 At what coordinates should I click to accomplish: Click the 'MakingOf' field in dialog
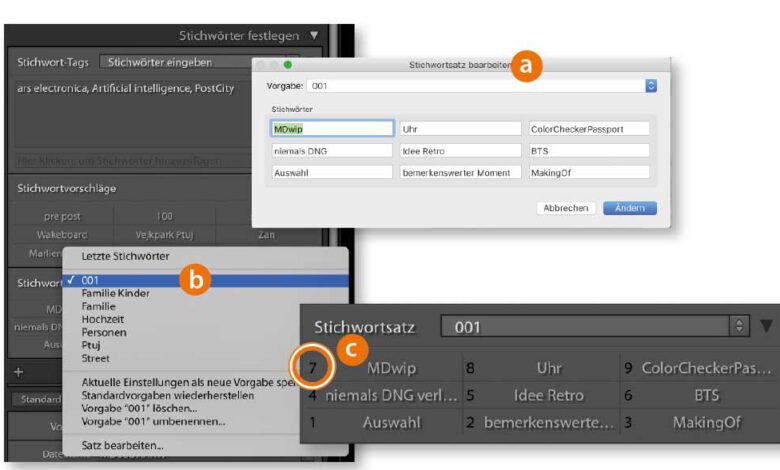click(589, 173)
